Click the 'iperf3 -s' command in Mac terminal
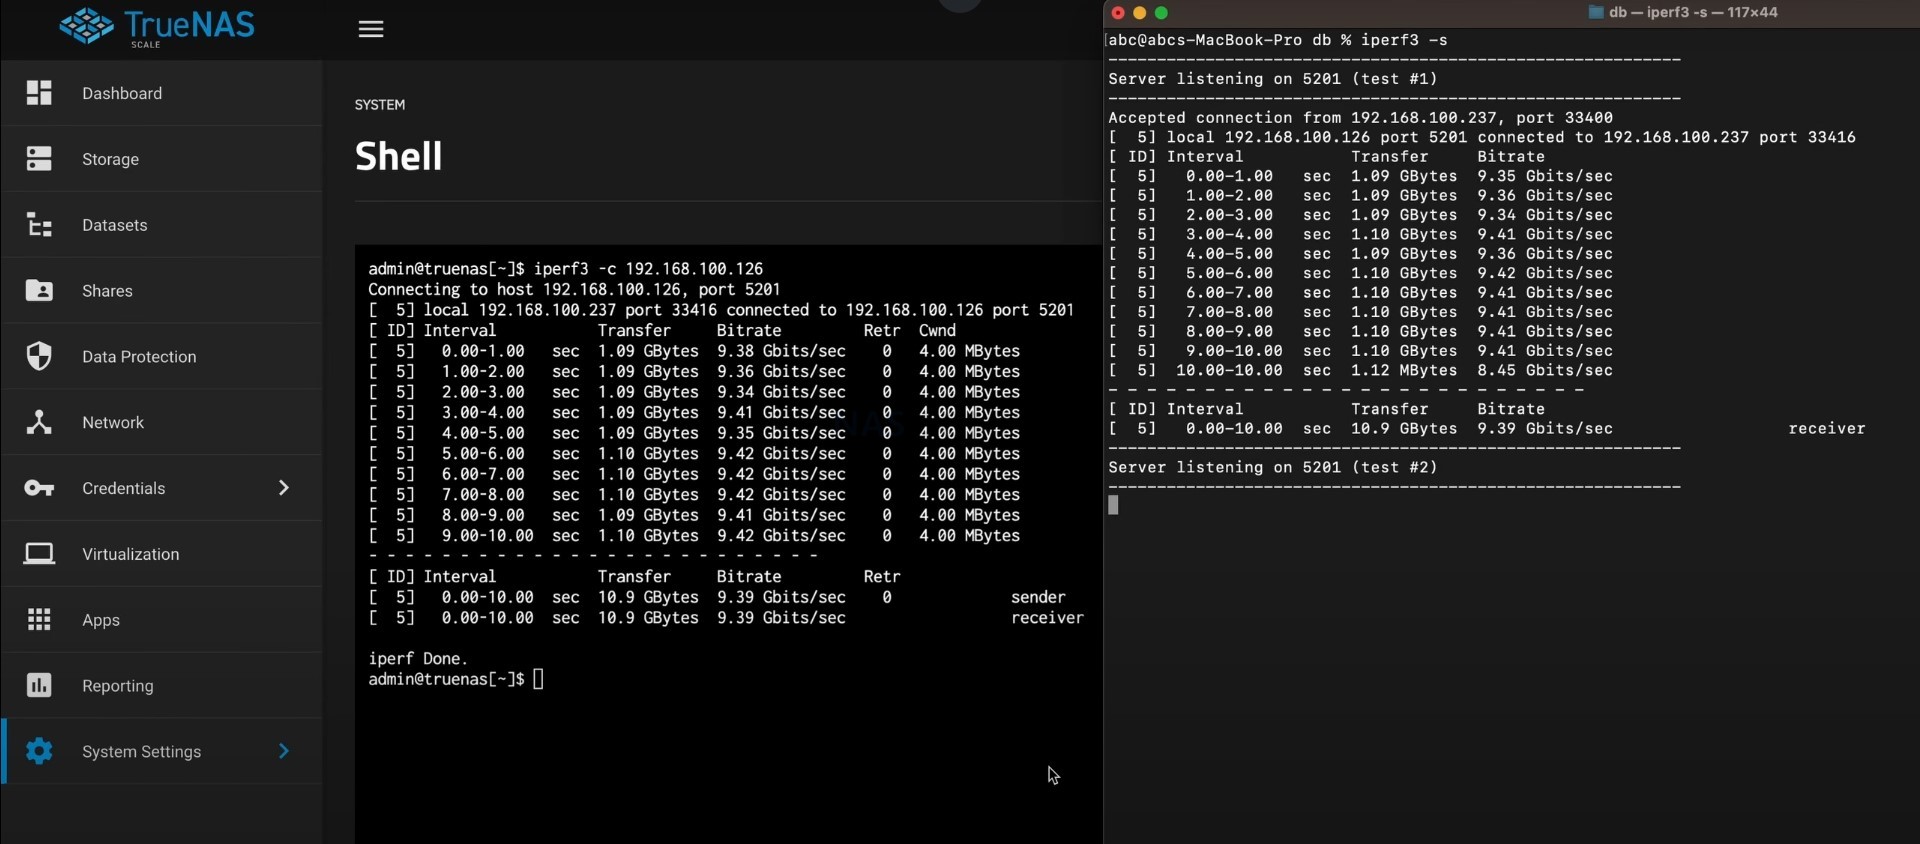1920x844 pixels. (x=1404, y=40)
